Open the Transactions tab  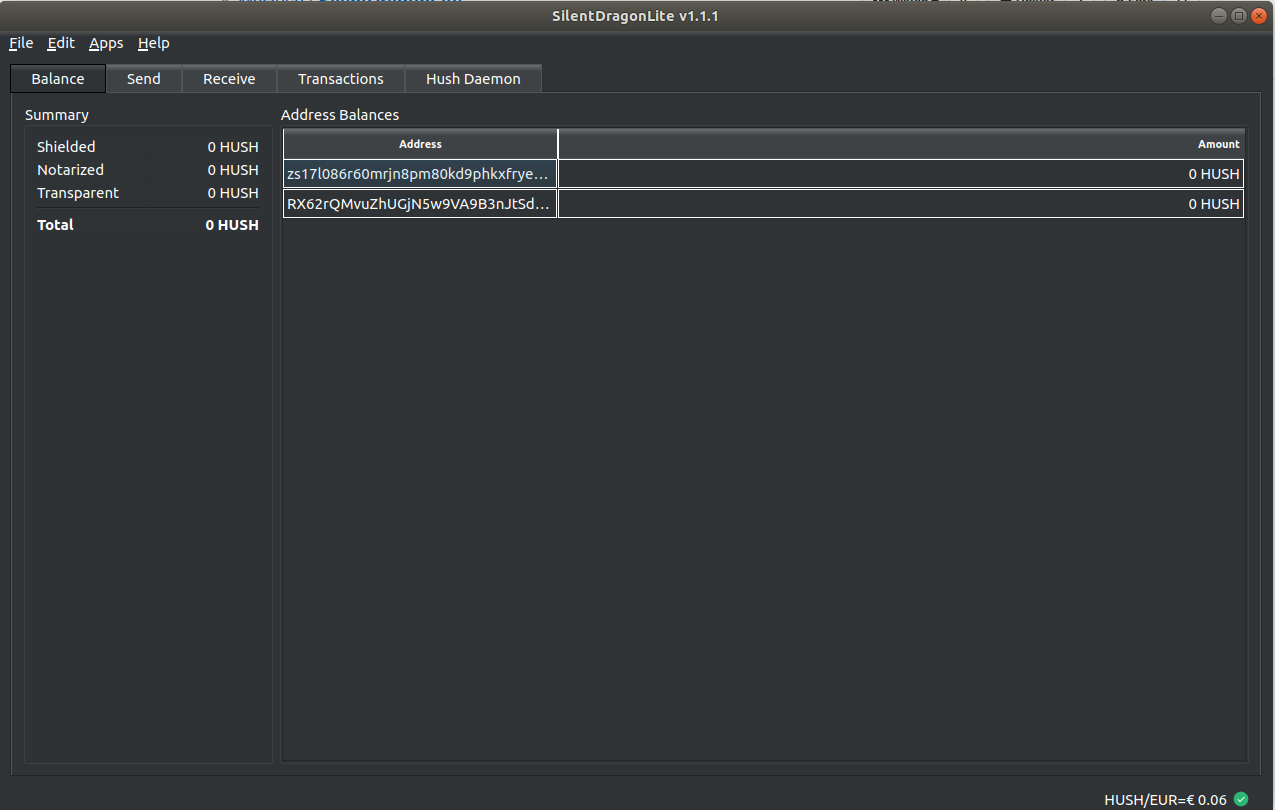(x=341, y=79)
